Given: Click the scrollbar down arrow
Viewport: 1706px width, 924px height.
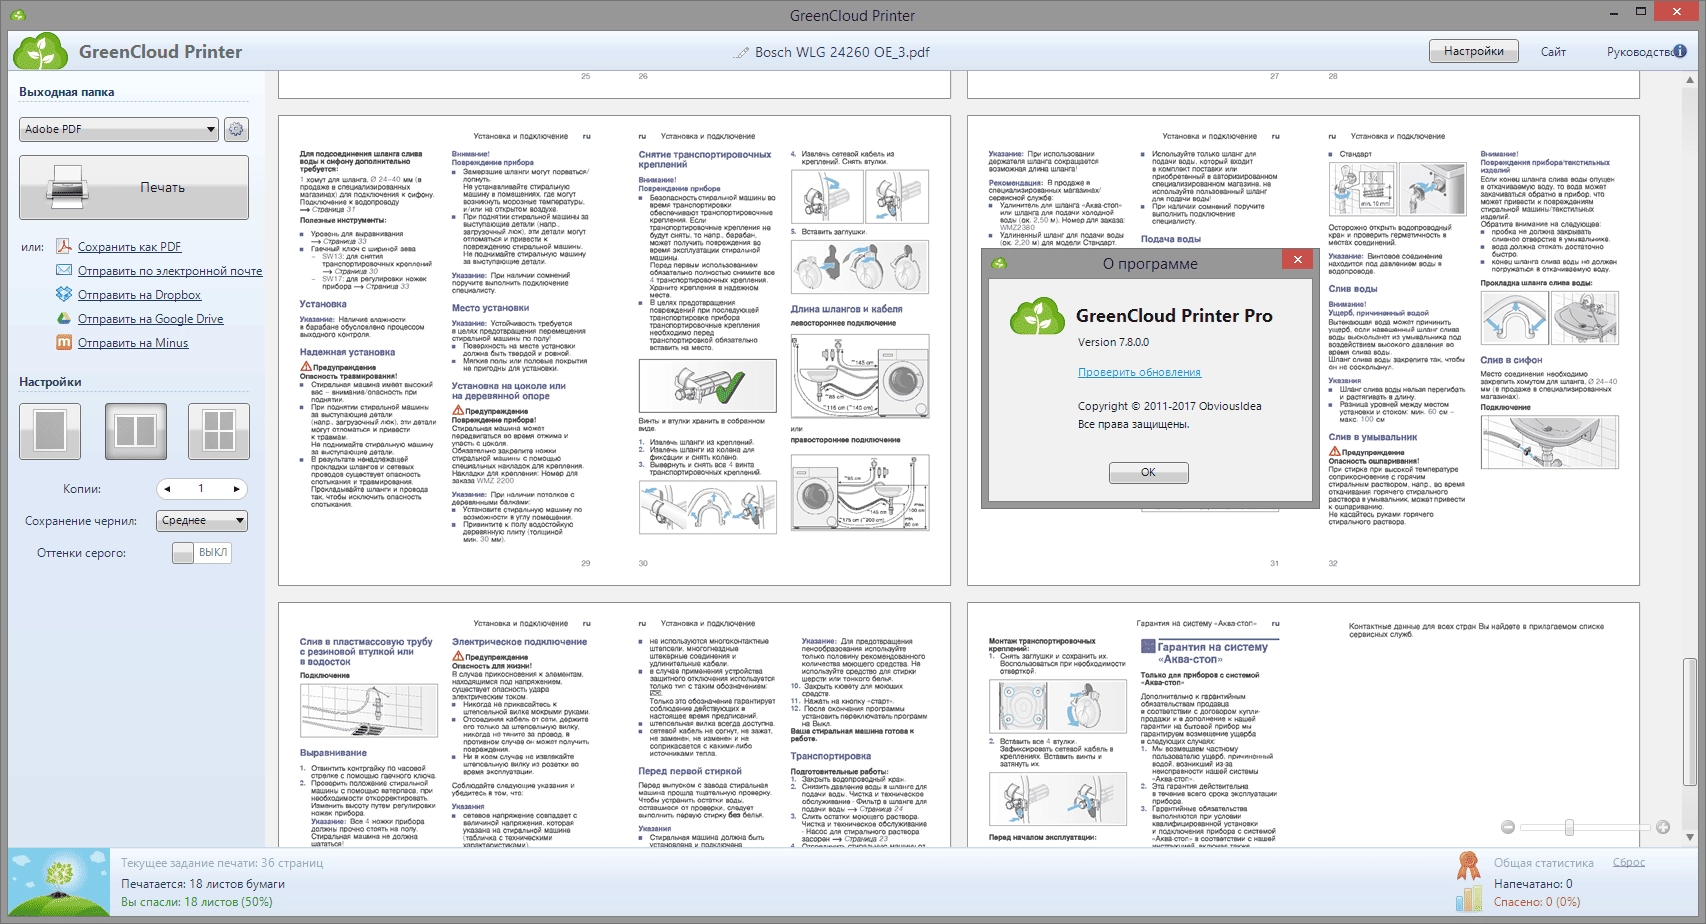Looking at the screenshot, I should coord(1689,838).
